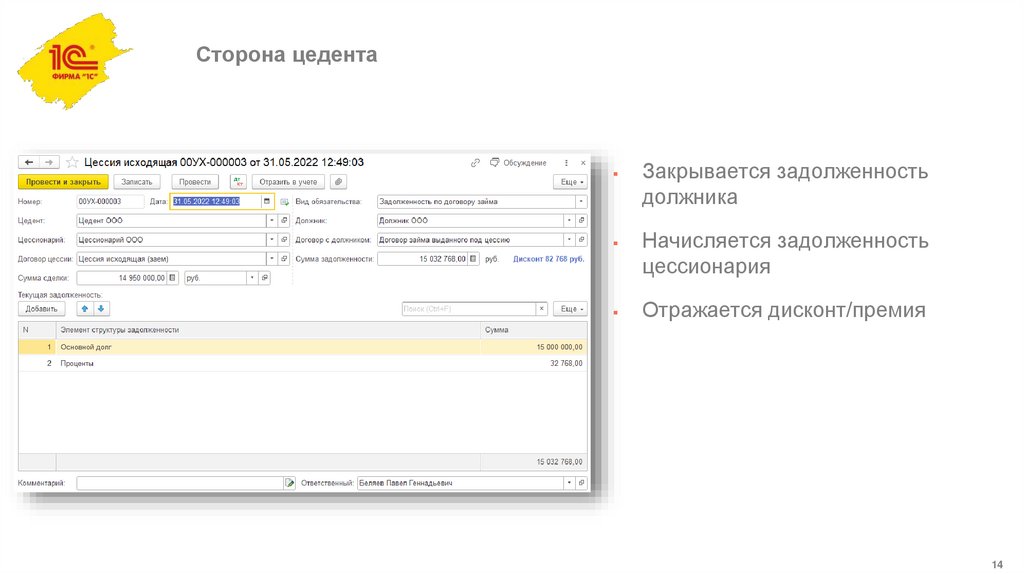Show Дт/Кт postings icon
The height and width of the screenshot is (574, 1024).
point(238,182)
